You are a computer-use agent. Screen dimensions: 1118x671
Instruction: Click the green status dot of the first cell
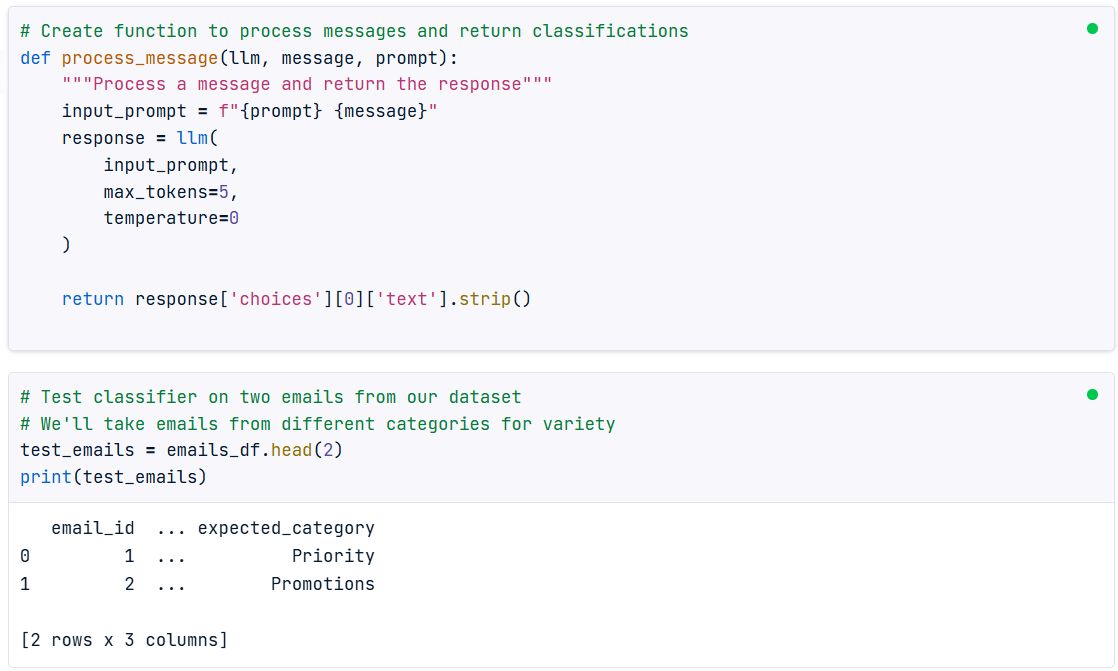tap(1092, 28)
